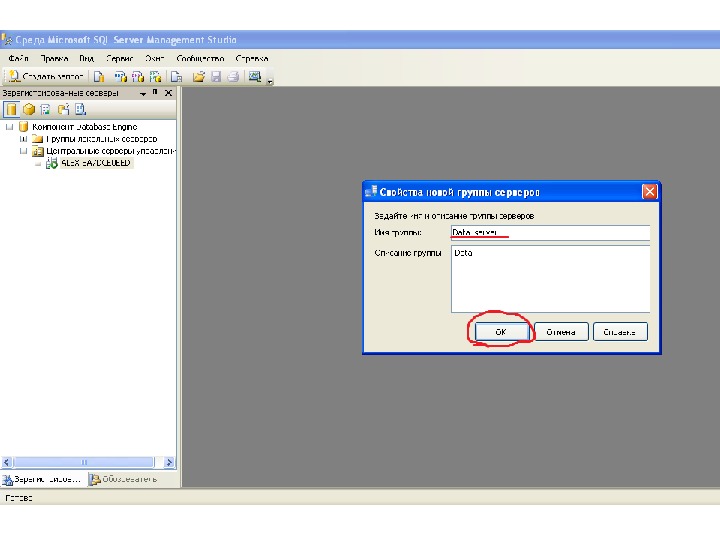Viewport: 720px width, 540px height.
Task: Confirm the new server group with OK
Action: [501, 332]
